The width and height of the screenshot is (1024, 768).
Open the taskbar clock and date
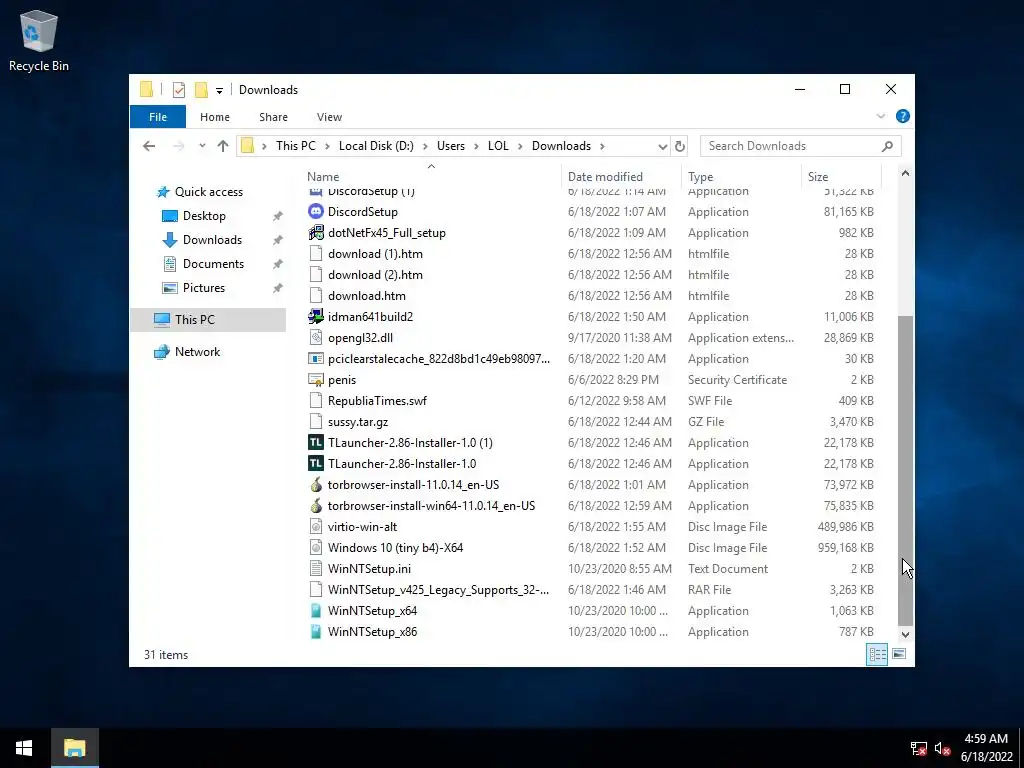pyautogui.click(x=986, y=748)
